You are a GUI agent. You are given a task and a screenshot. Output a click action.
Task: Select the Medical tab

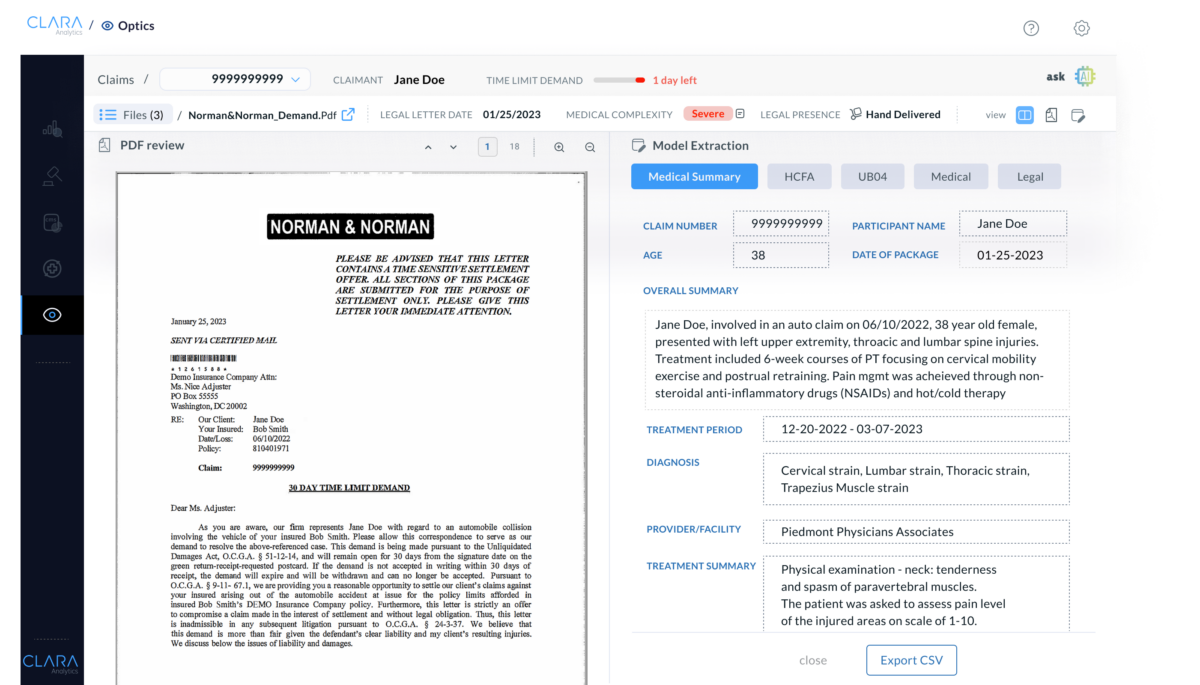click(x=951, y=177)
